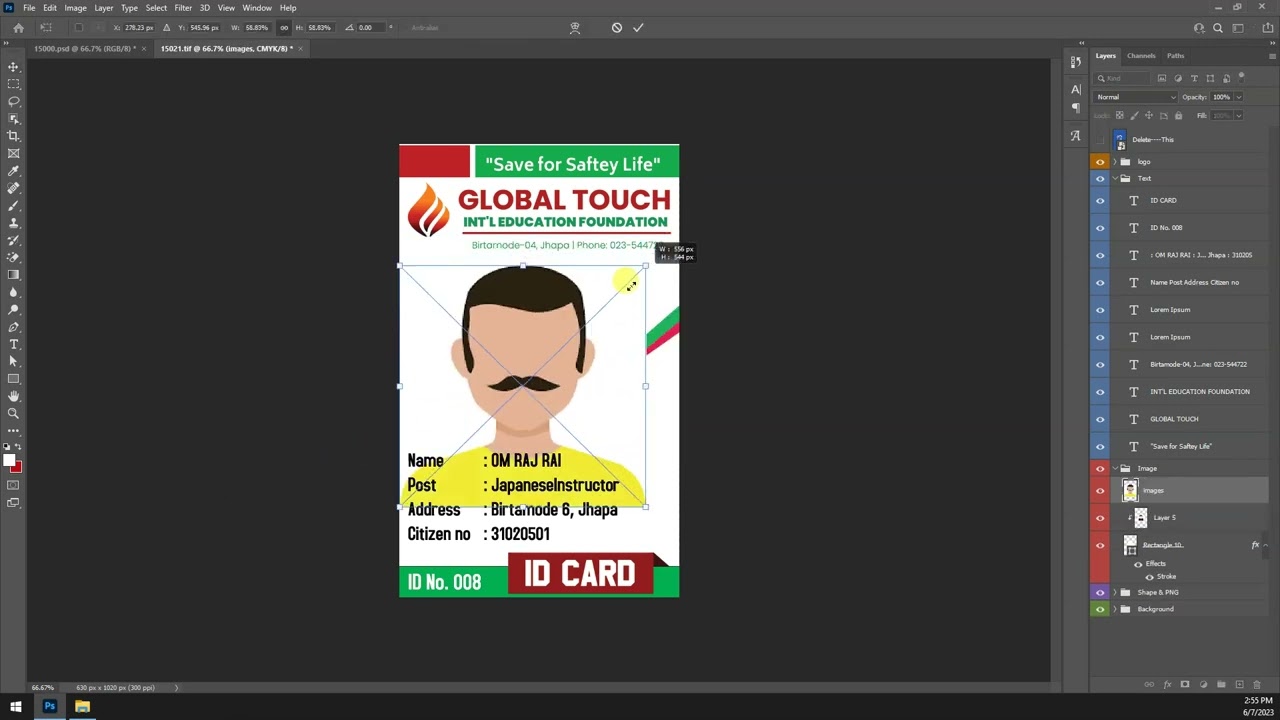The width and height of the screenshot is (1280, 720).
Task: Cancel the transform in options bar
Action: click(617, 28)
